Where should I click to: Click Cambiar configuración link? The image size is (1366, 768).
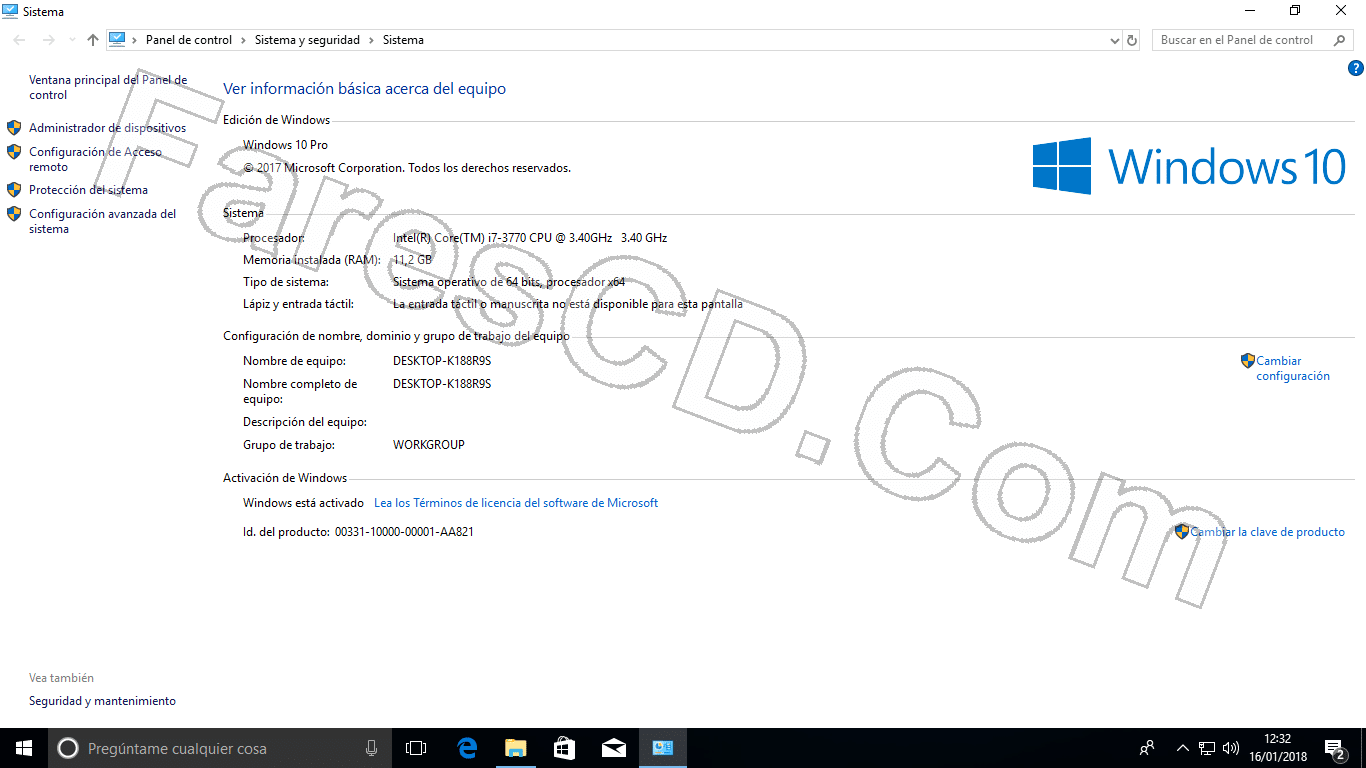click(1293, 368)
